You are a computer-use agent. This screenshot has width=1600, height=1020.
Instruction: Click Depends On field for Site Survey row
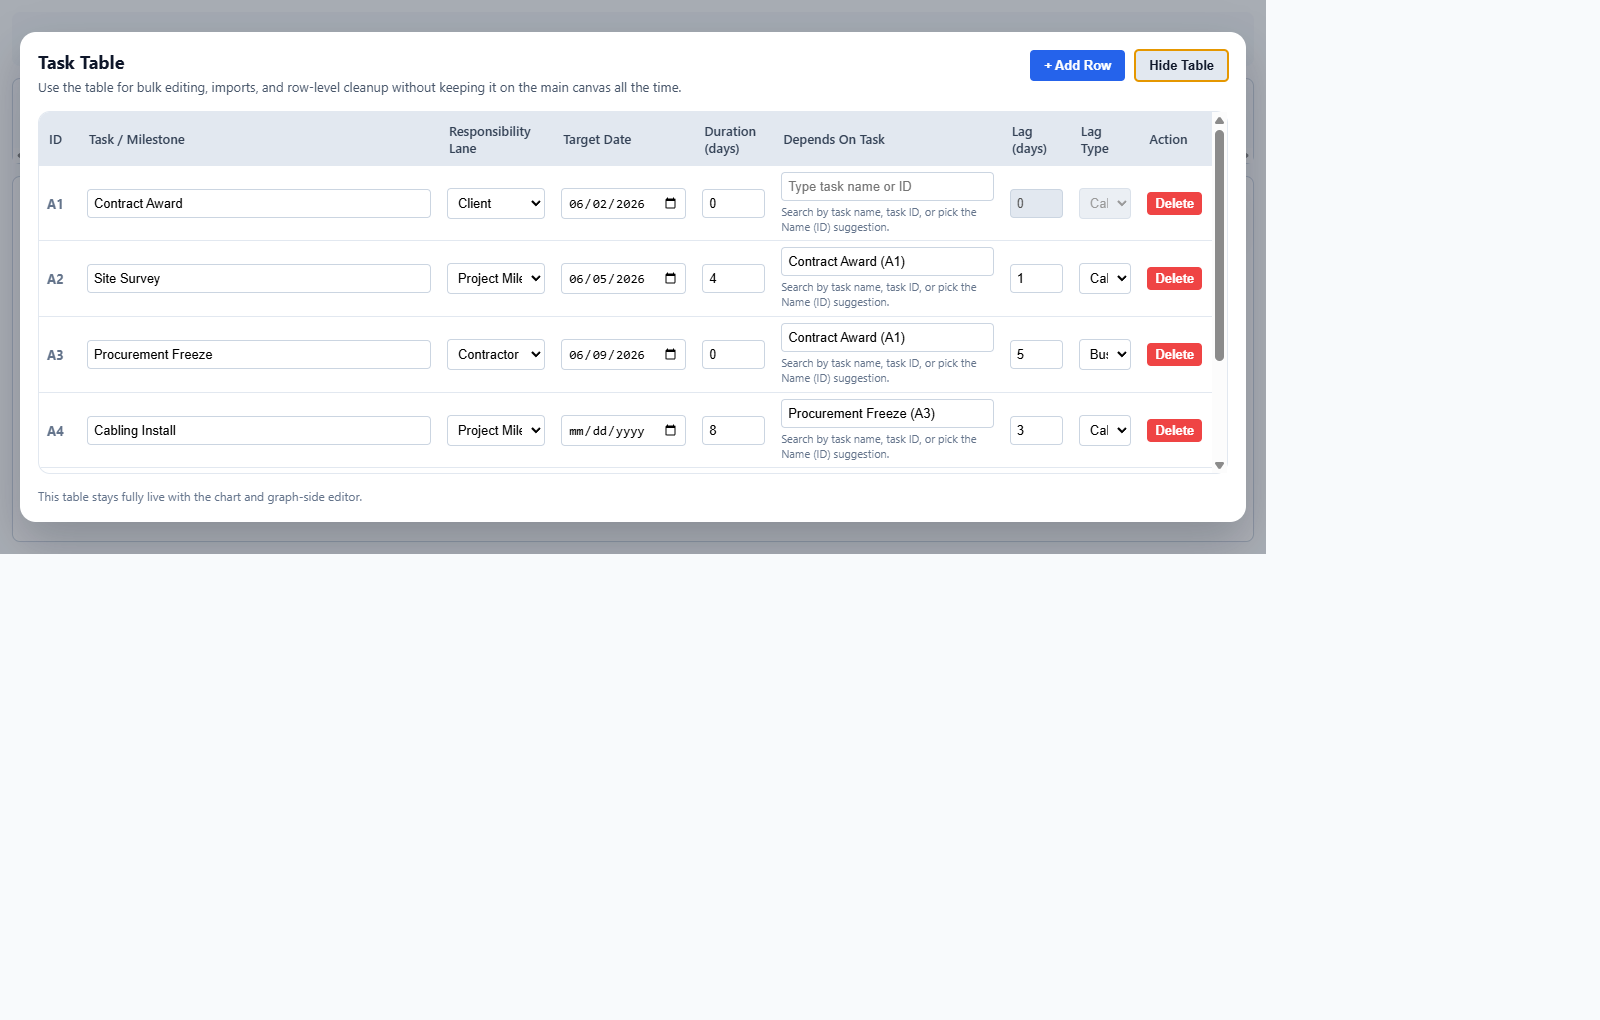pos(887,261)
